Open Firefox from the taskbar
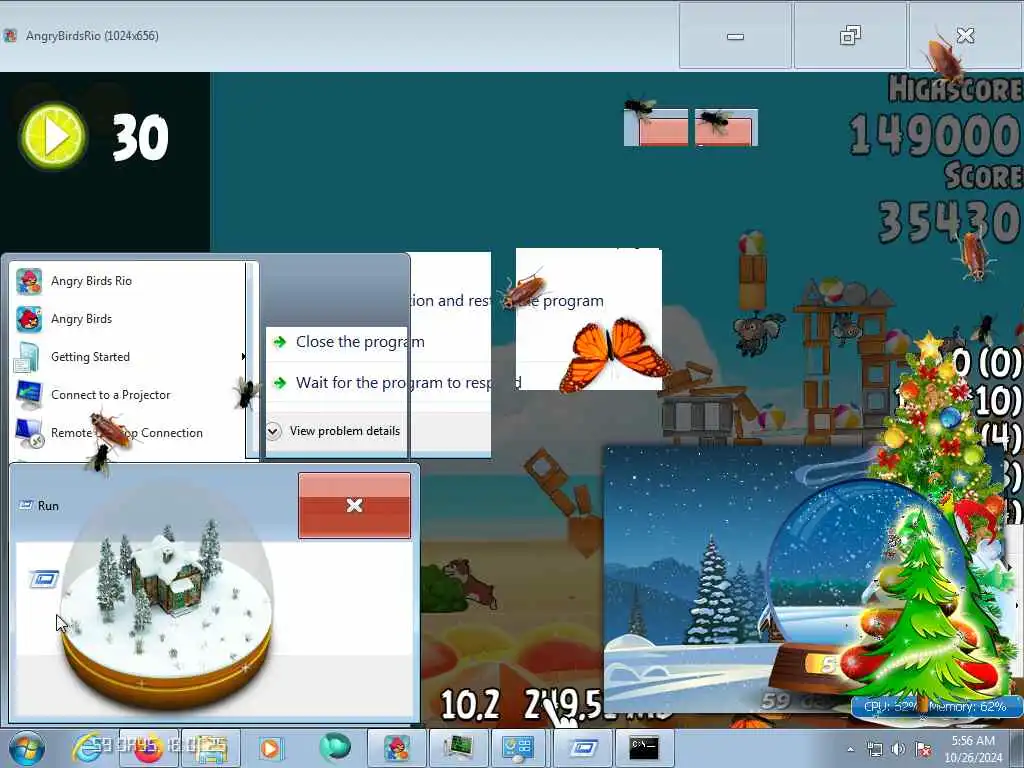 (150, 748)
